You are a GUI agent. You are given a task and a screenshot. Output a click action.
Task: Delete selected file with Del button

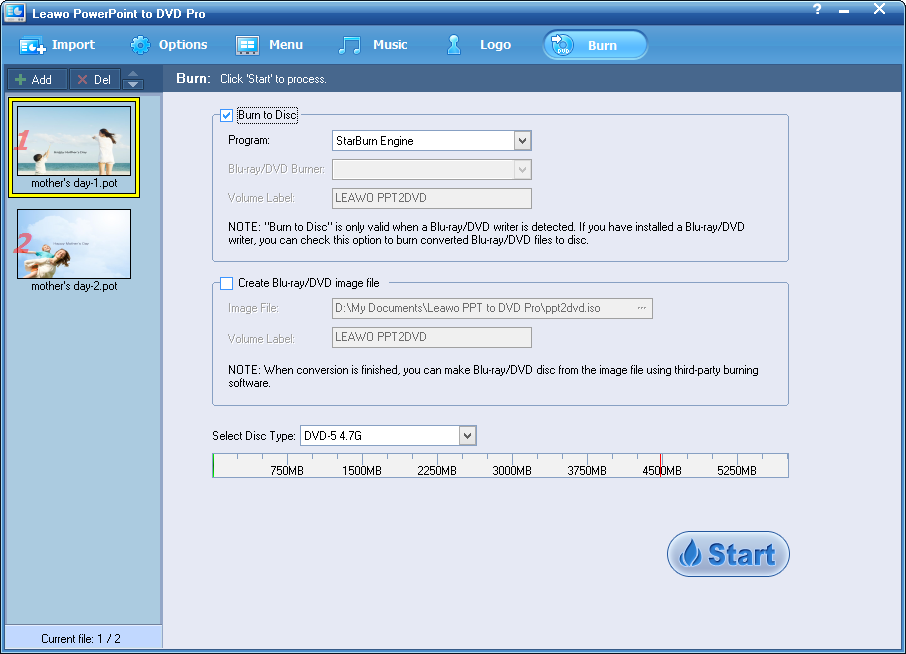tap(95, 79)
